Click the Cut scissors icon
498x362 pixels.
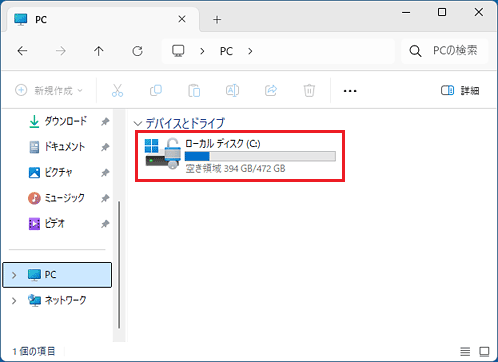click(117, 90)
